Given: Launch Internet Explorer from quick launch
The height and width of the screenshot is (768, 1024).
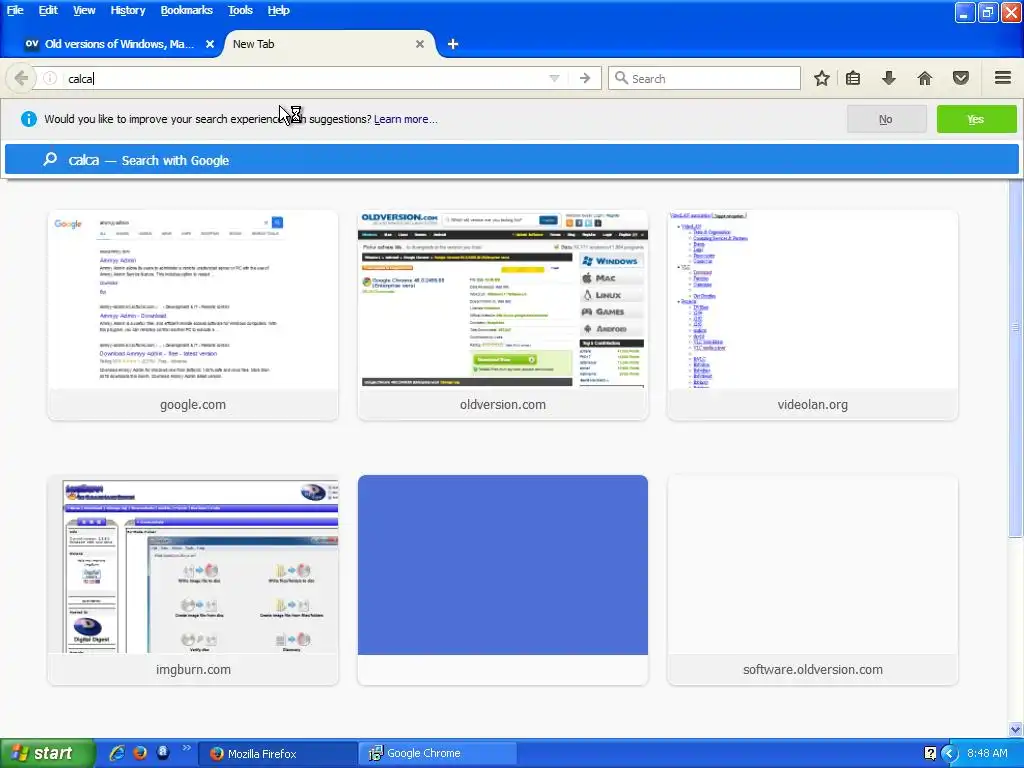Looking at the screenshot, I should click(117, 753).
